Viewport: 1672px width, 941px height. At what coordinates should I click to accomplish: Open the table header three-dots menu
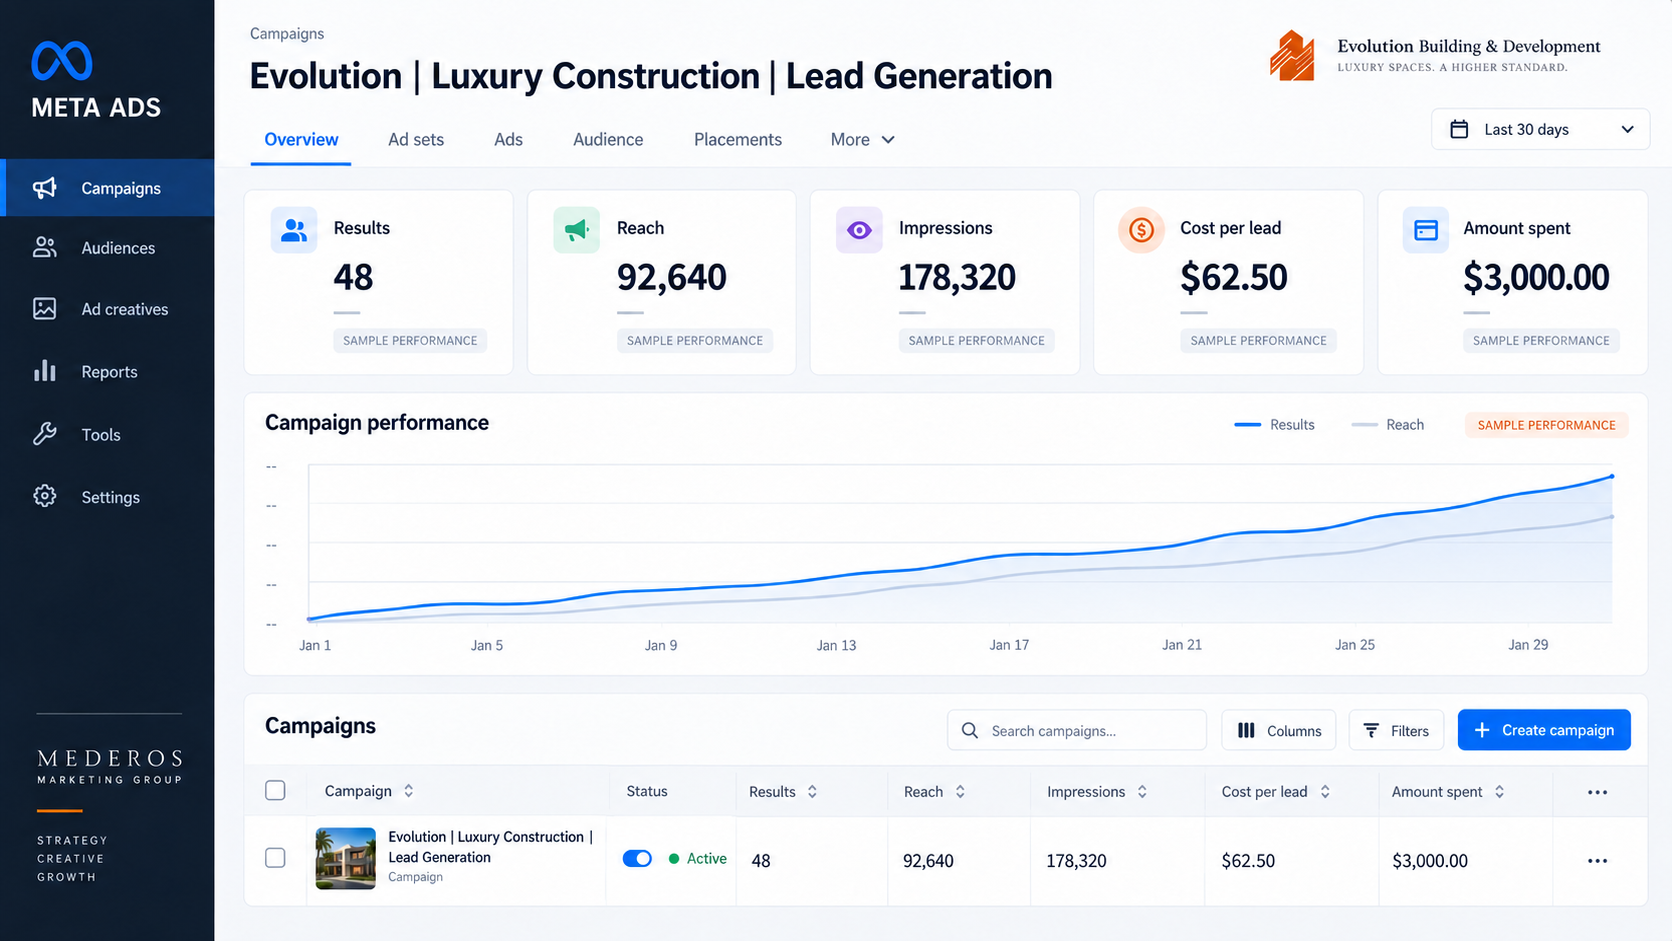pos(1597,792)
